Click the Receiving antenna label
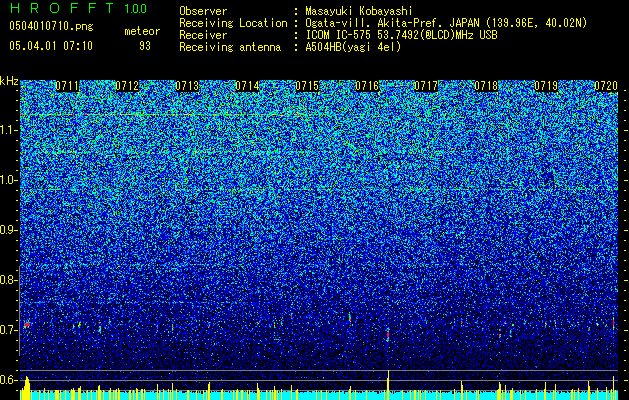The width and height of the screenshot is (629, 400). 230,47
